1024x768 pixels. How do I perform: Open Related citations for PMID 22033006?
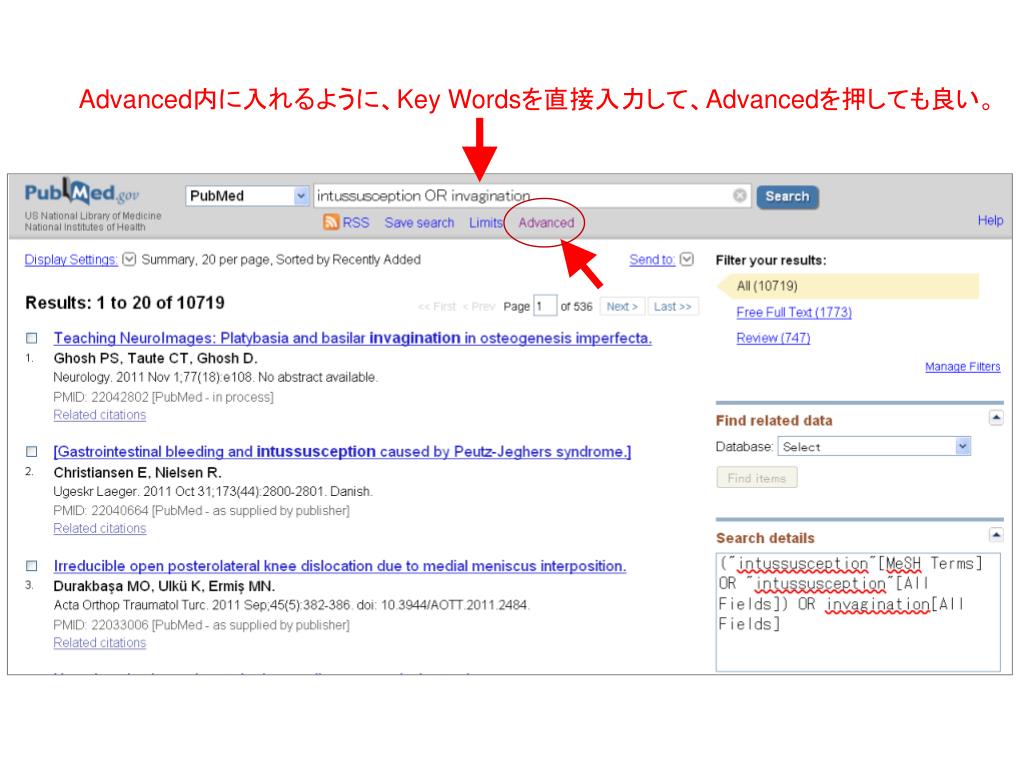pyautogui.click(x=100, y=643)
